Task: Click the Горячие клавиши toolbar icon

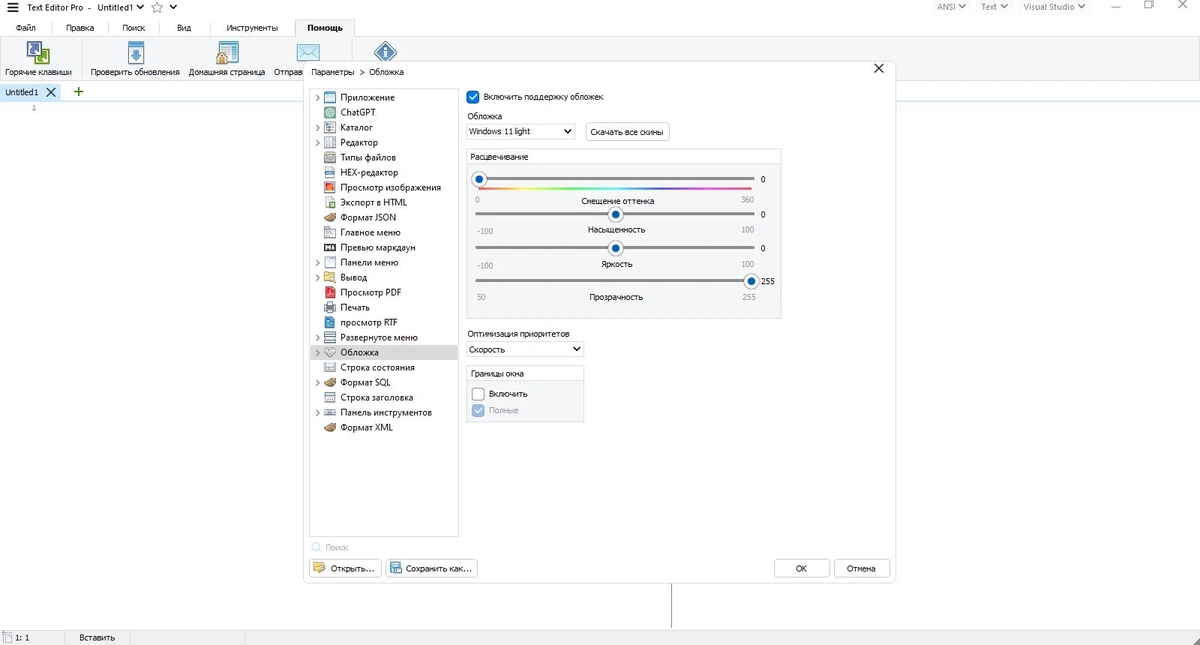Action: pos(38,53)
